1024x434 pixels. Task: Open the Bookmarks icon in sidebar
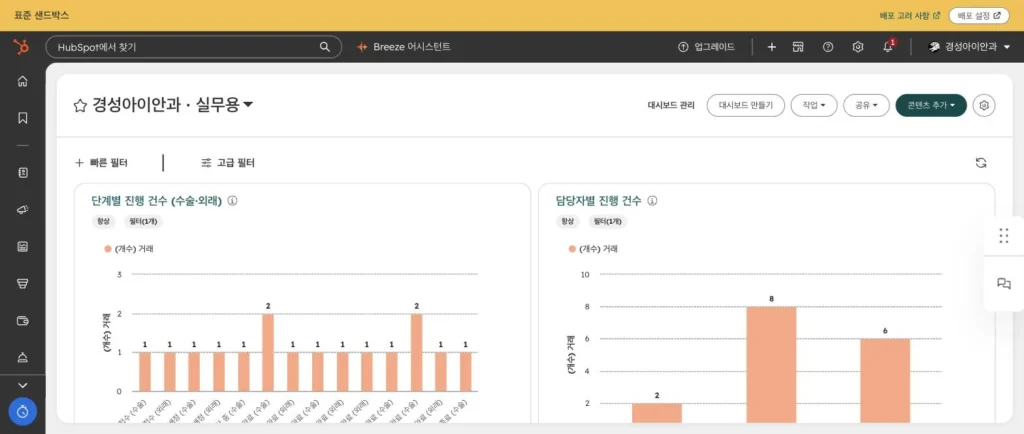(23, 118)
